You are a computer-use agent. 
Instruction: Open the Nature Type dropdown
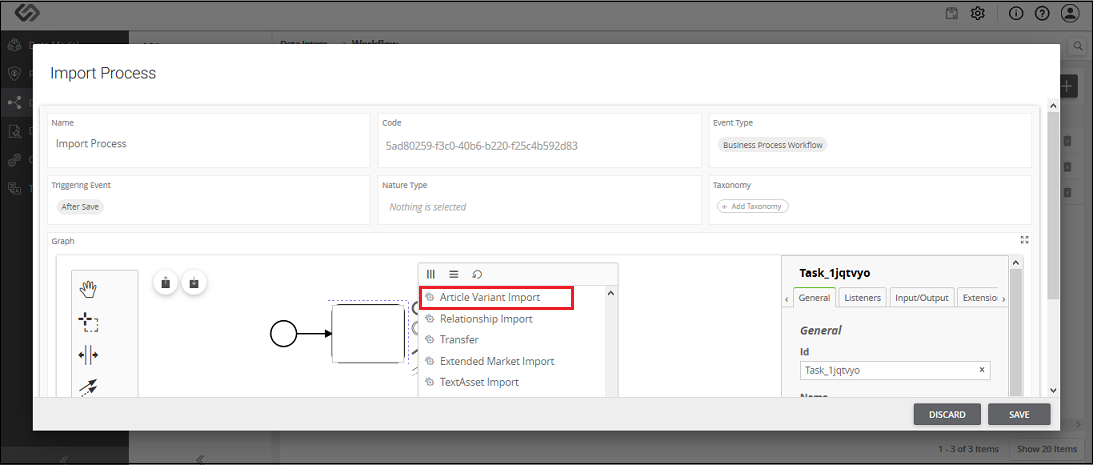point(540,206)
